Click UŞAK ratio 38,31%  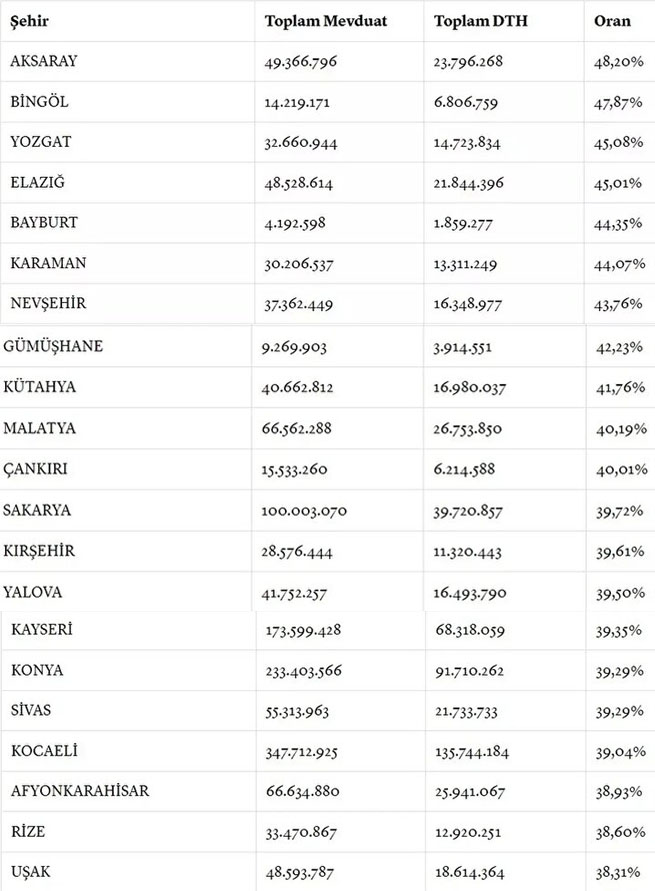point(618,872)
